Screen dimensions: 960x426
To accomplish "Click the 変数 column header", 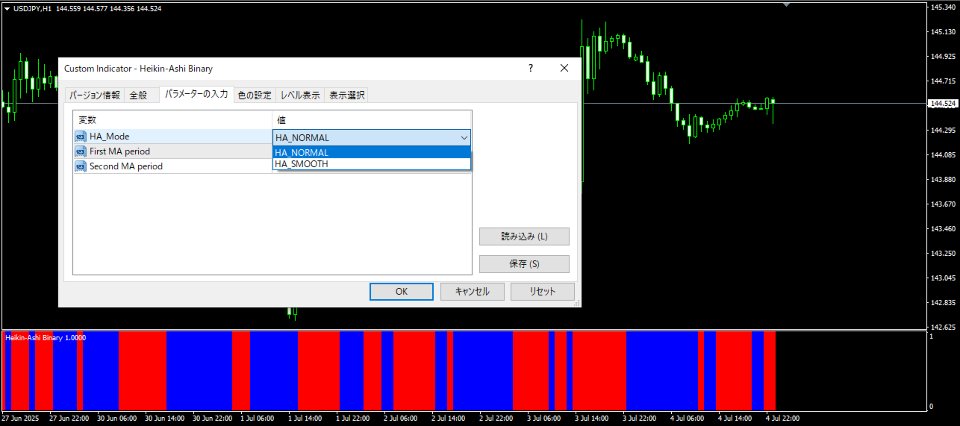I will point(173,120).
